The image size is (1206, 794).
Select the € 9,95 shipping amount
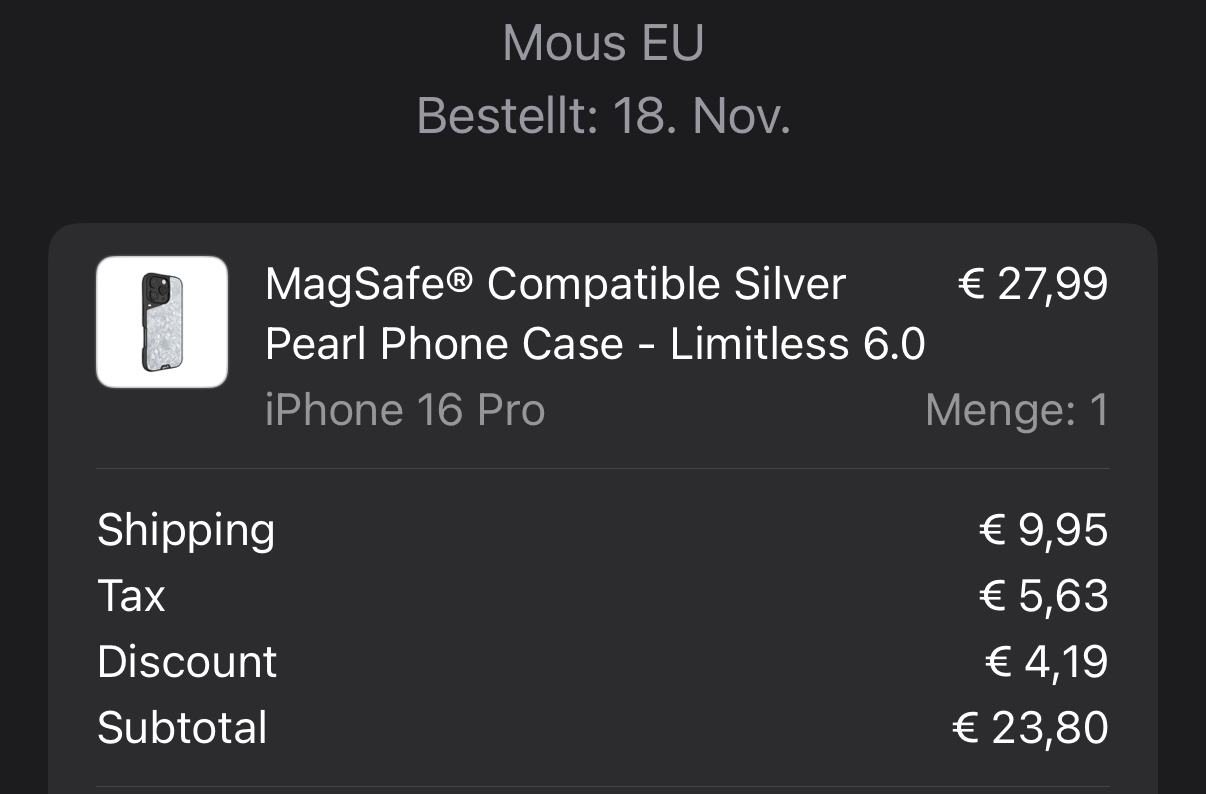[1043, 530]
